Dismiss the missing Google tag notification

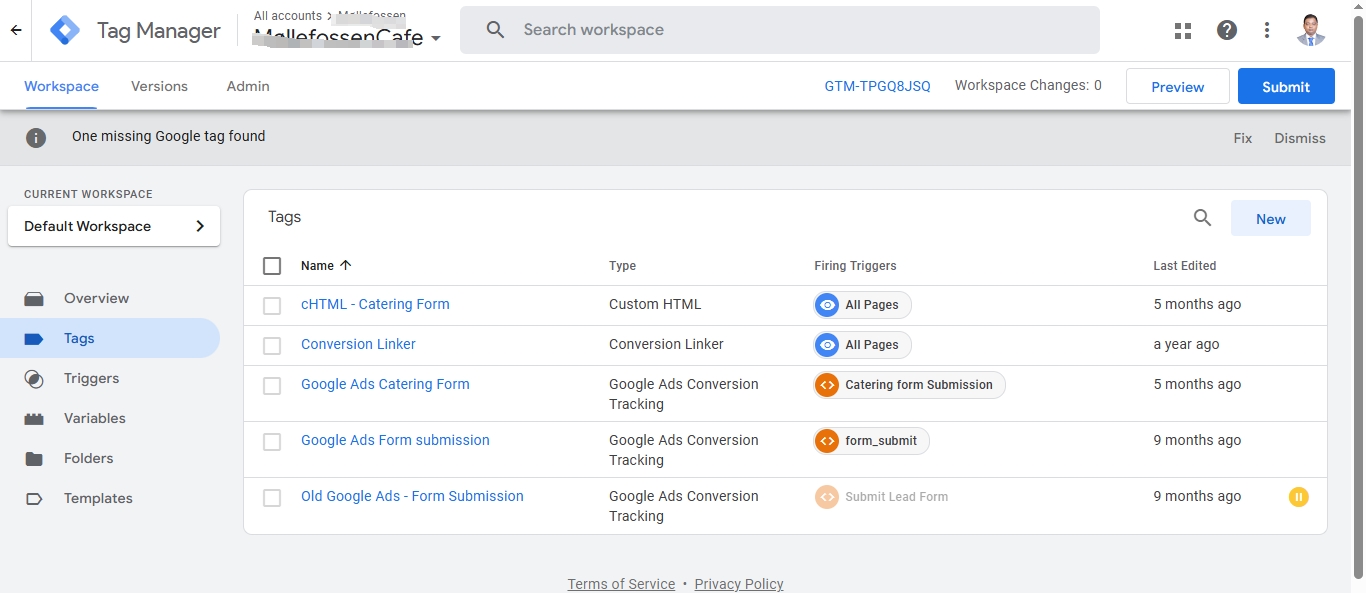coord(1299,138)
